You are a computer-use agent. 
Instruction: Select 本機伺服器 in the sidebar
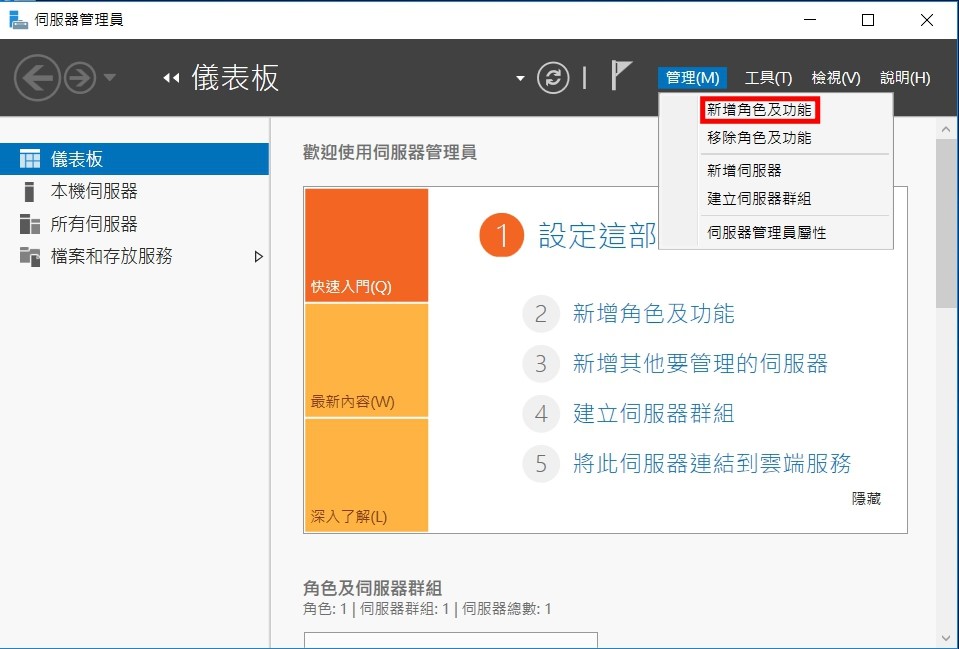pos(135,191)
